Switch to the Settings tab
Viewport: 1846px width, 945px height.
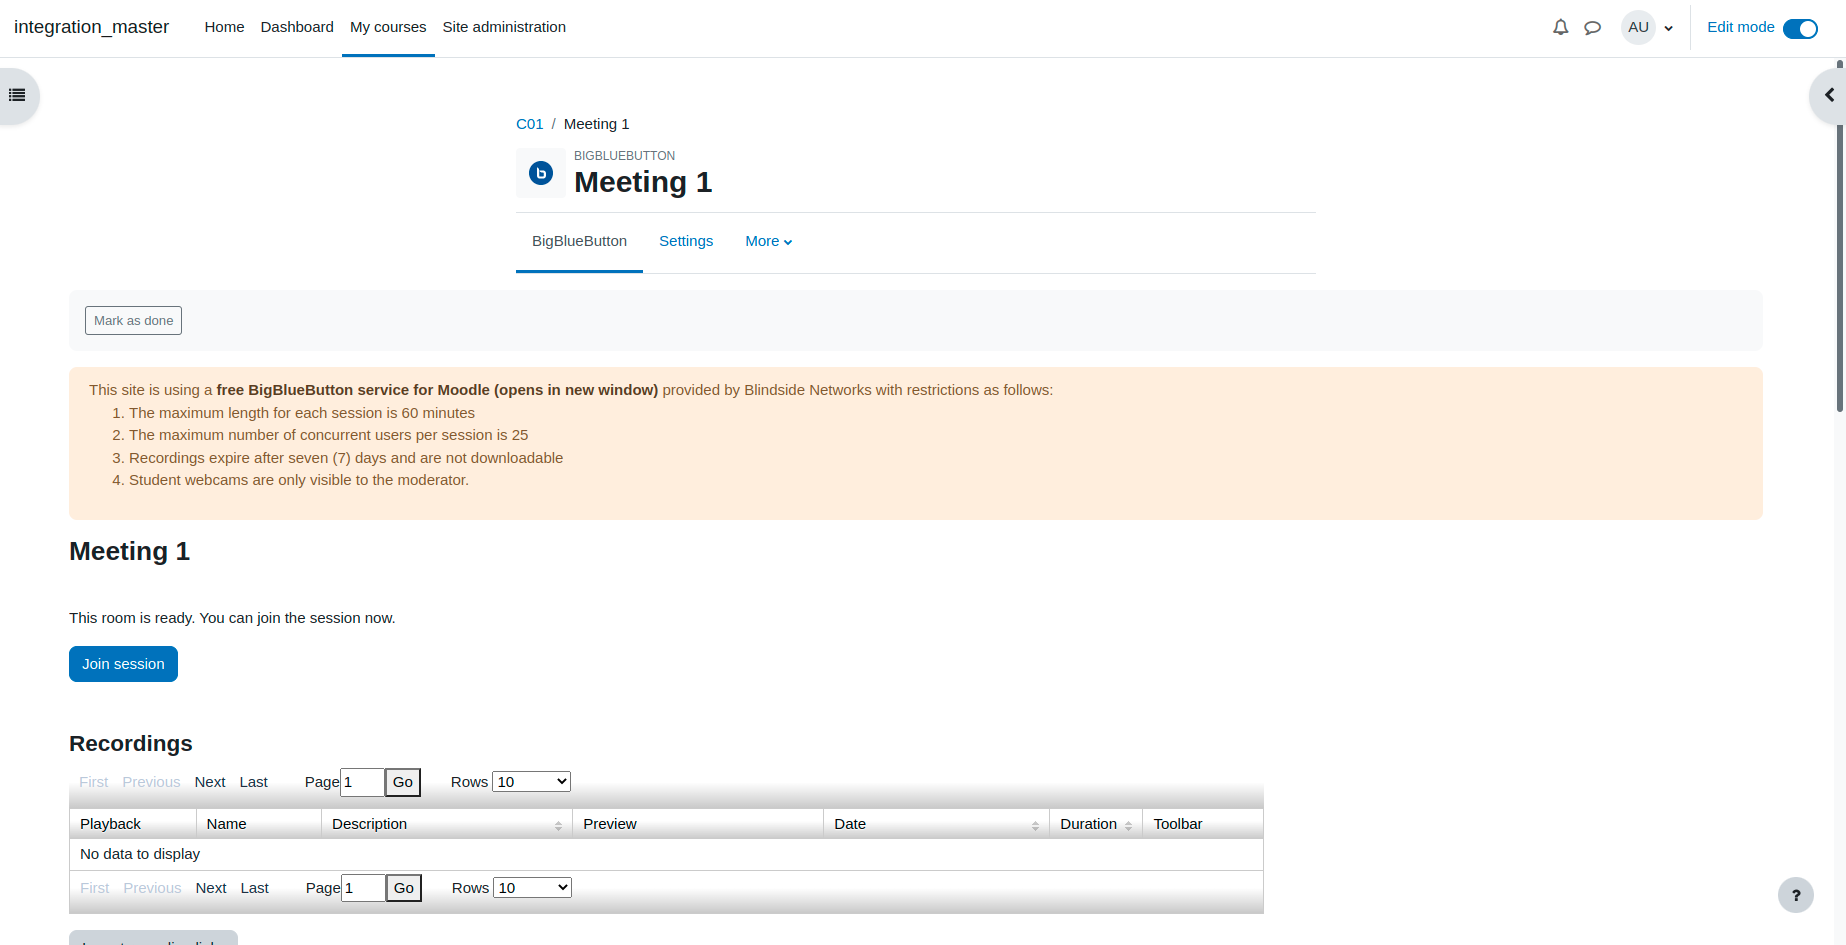(x=686, y=241)
